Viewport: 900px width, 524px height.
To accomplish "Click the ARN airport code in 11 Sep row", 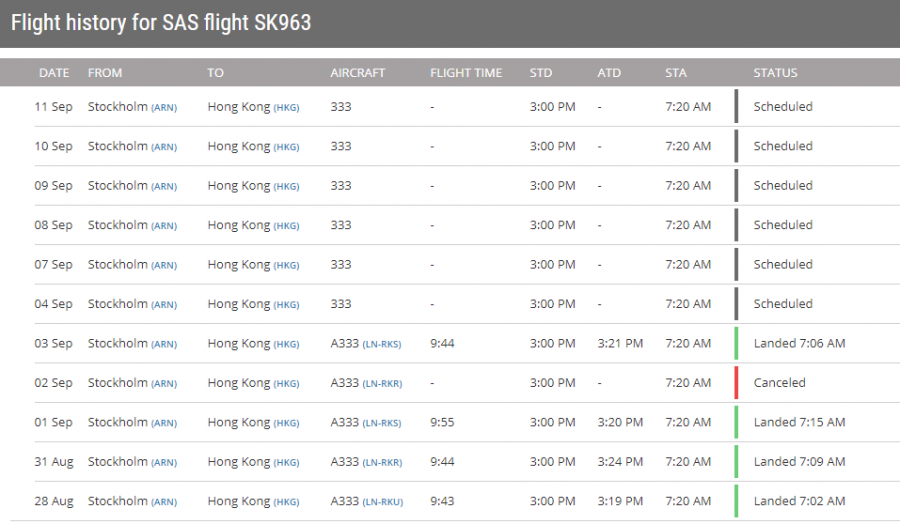I will (164, 108).
